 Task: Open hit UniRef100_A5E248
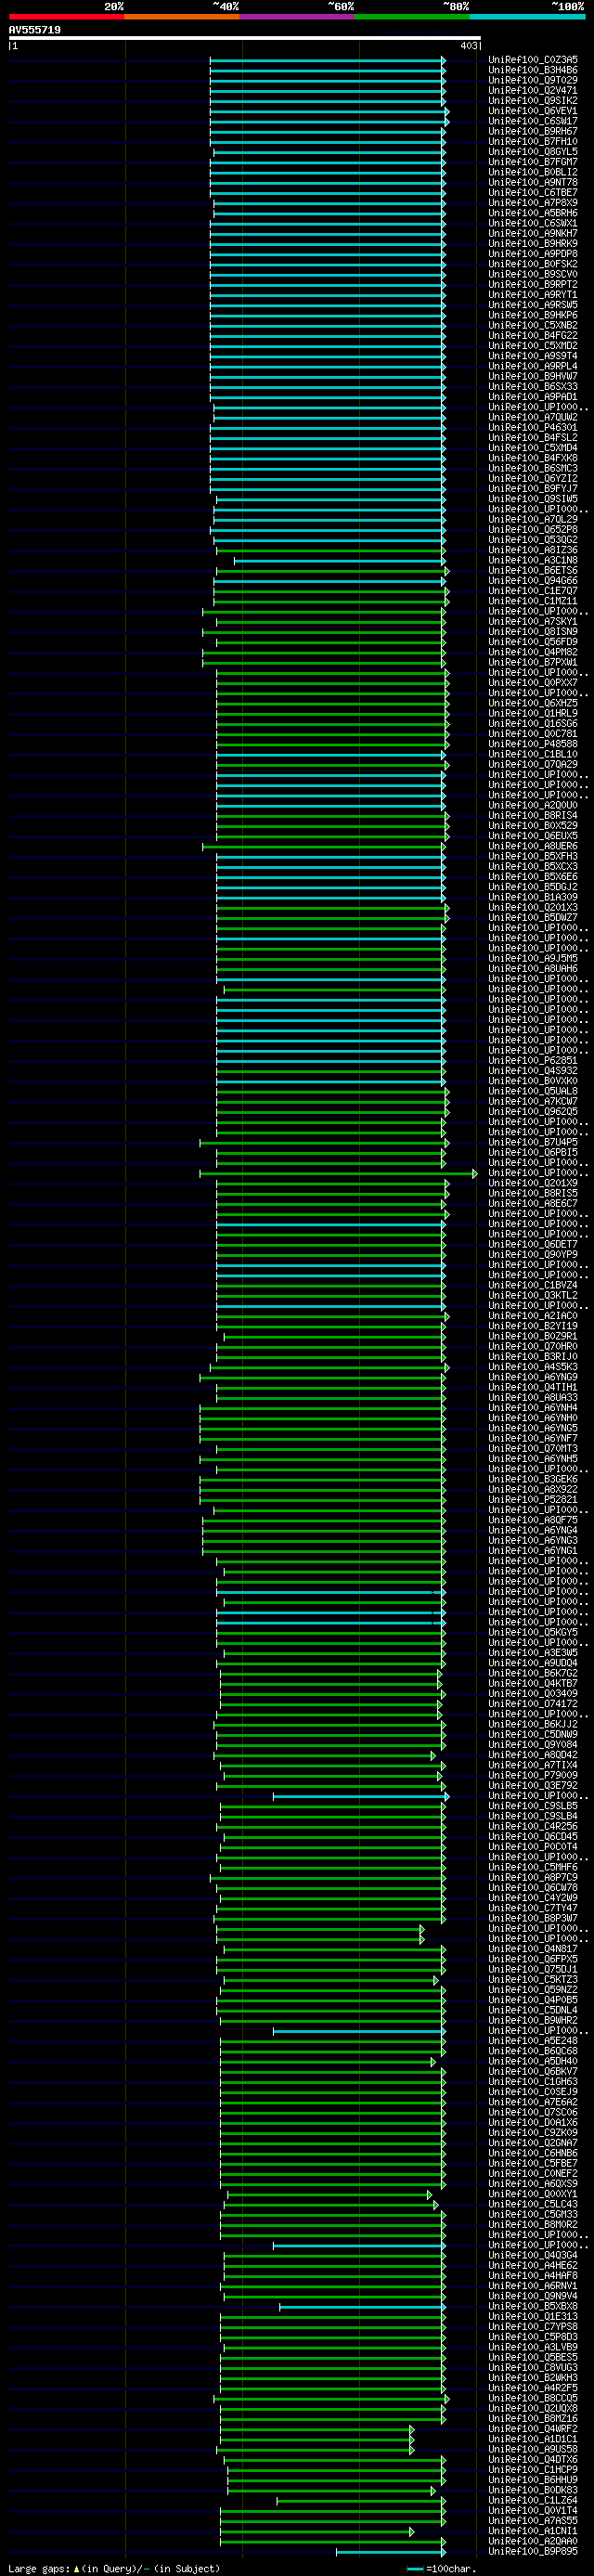tap(533, 2040)
